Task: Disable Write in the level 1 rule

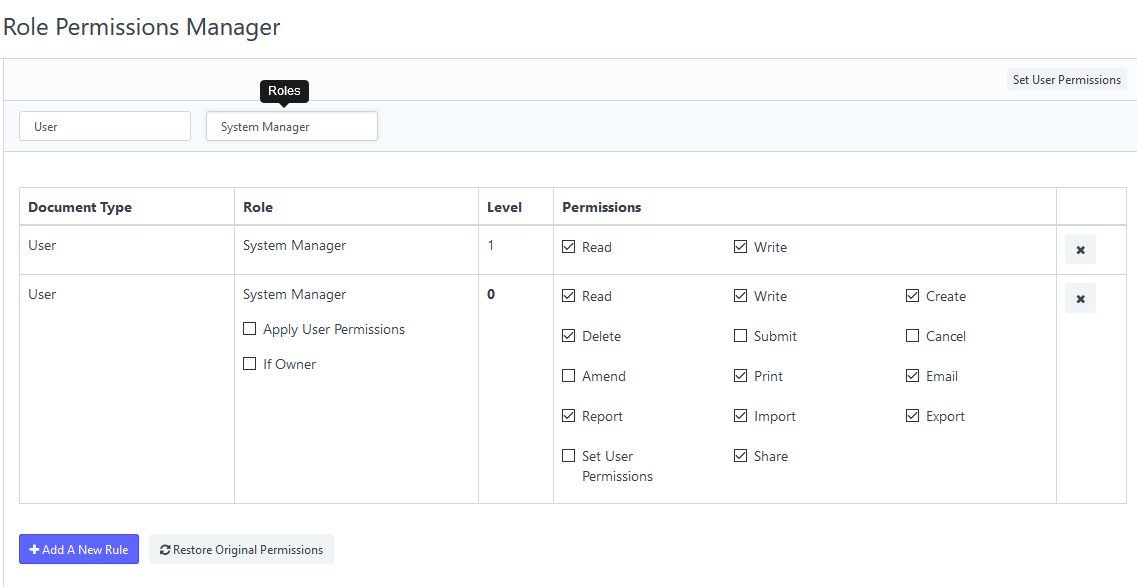Action: coord(741,247)
